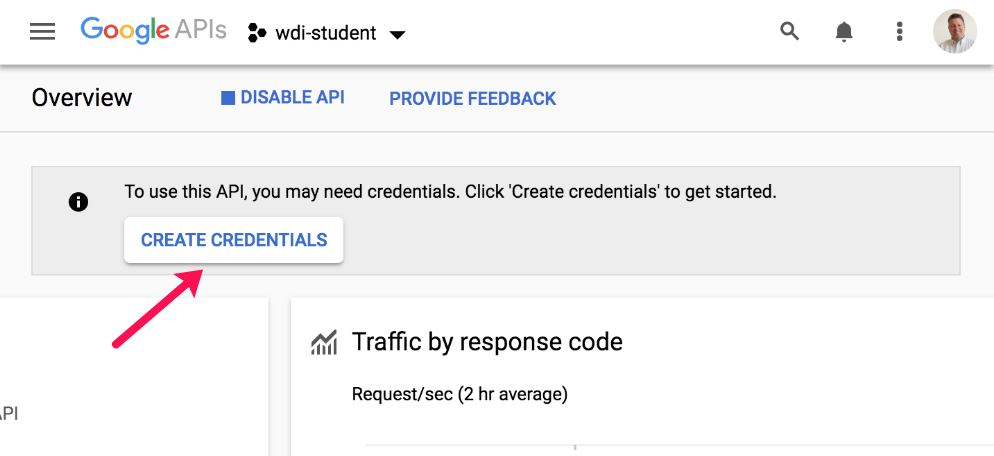The height and width of the screenshot is (456, 994).
Task: Click the project dots icon beside wdi-student
Action: point(257,33)
